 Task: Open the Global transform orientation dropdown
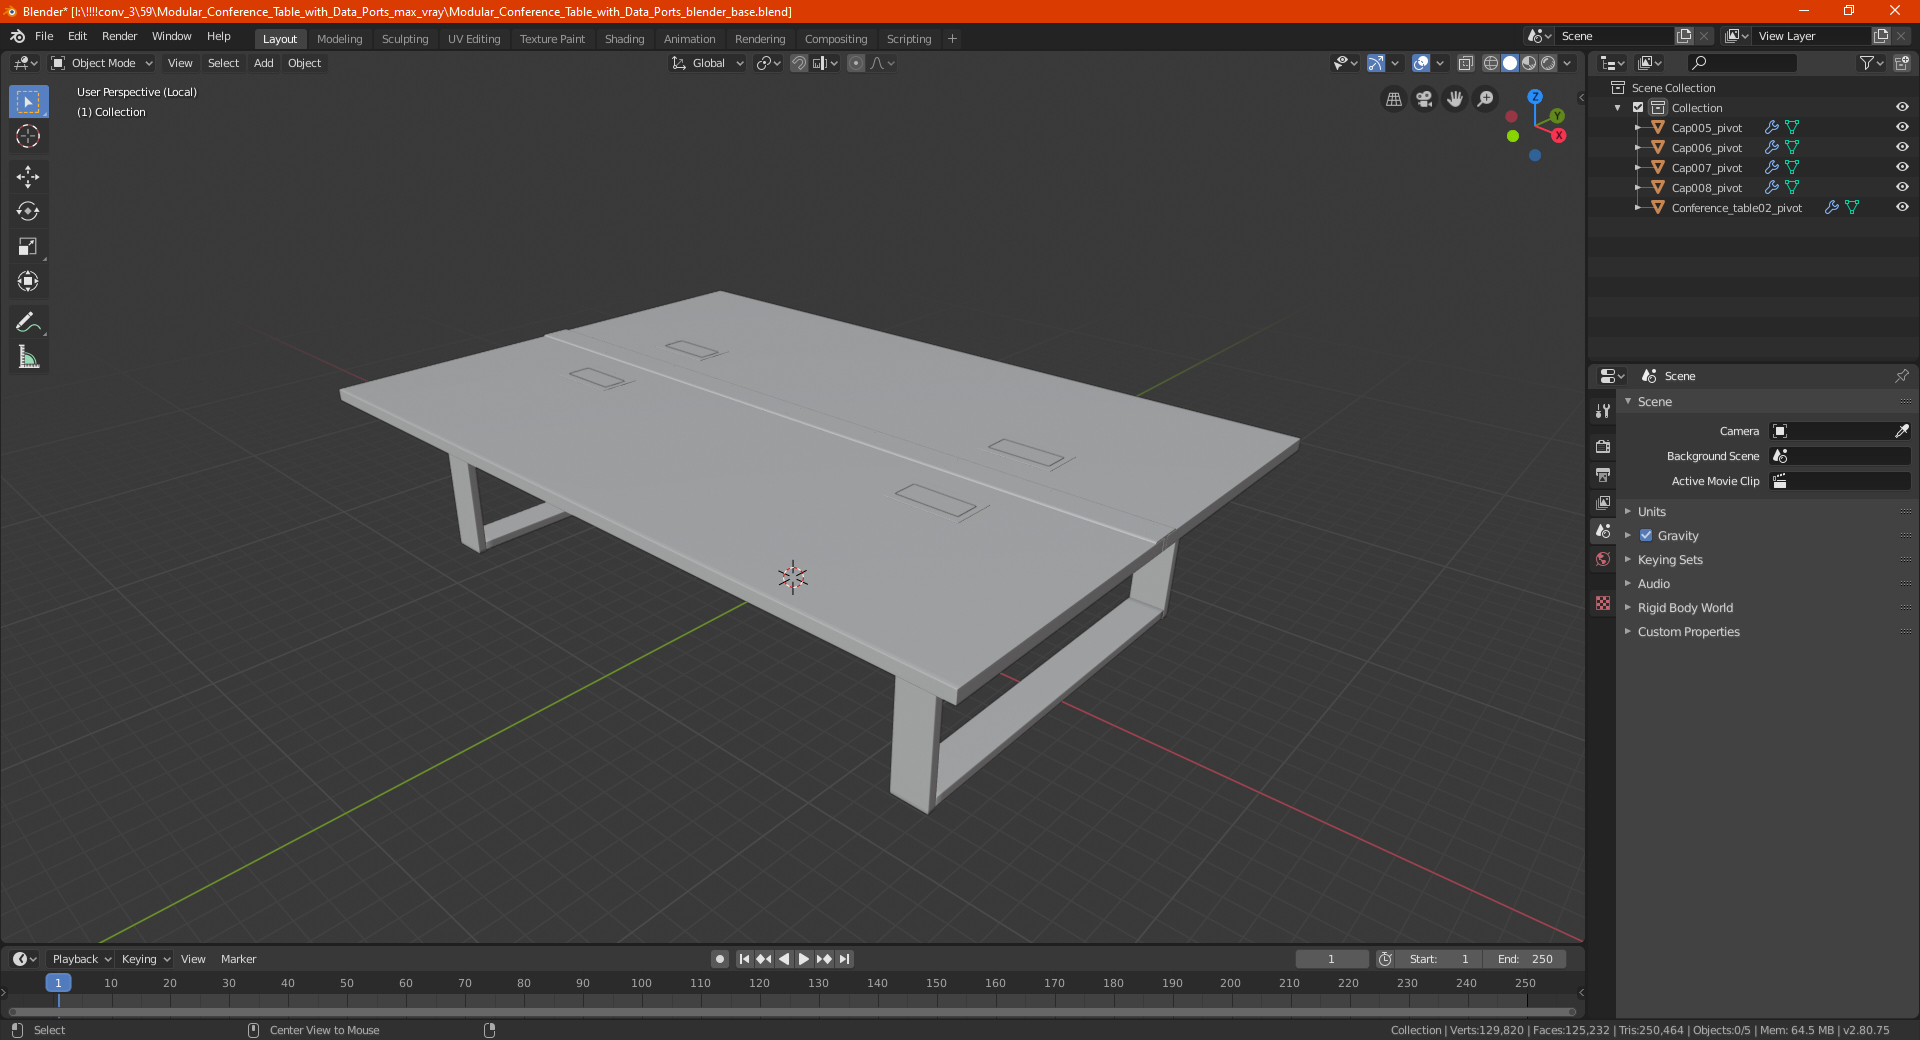[708, 63]
